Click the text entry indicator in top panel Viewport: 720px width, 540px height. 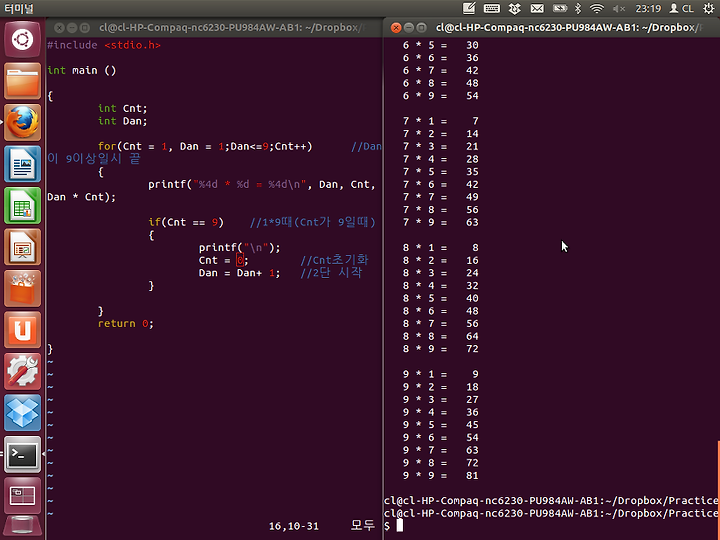coord(469,8)
